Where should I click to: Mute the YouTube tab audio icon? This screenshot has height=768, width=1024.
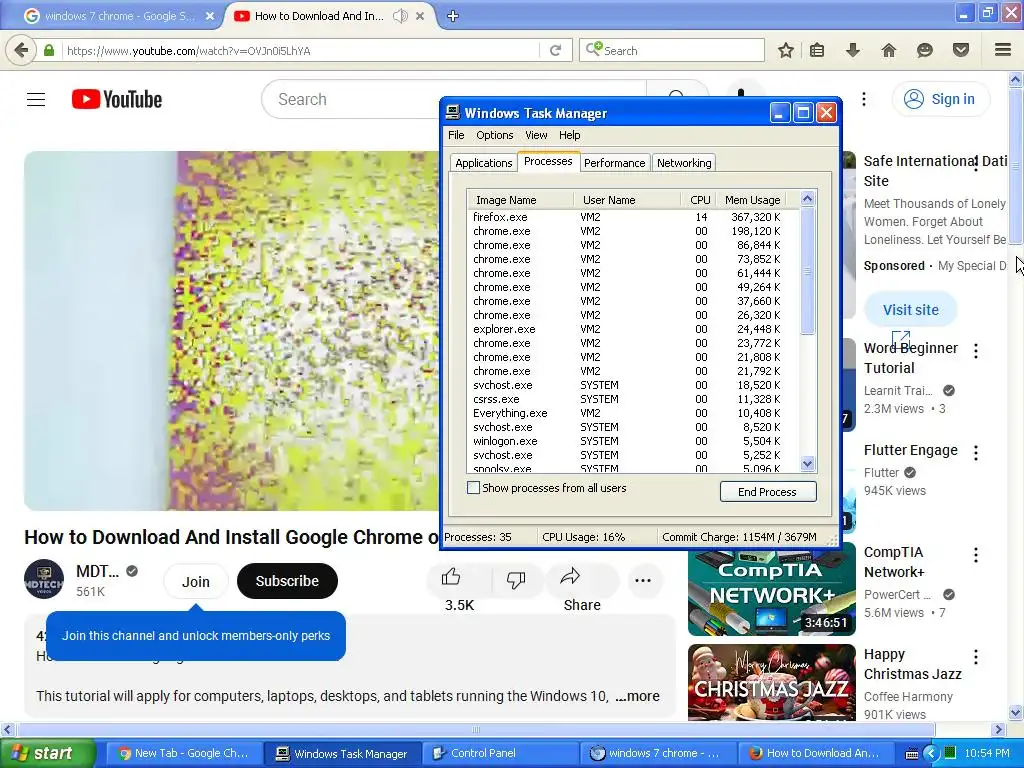400,16
